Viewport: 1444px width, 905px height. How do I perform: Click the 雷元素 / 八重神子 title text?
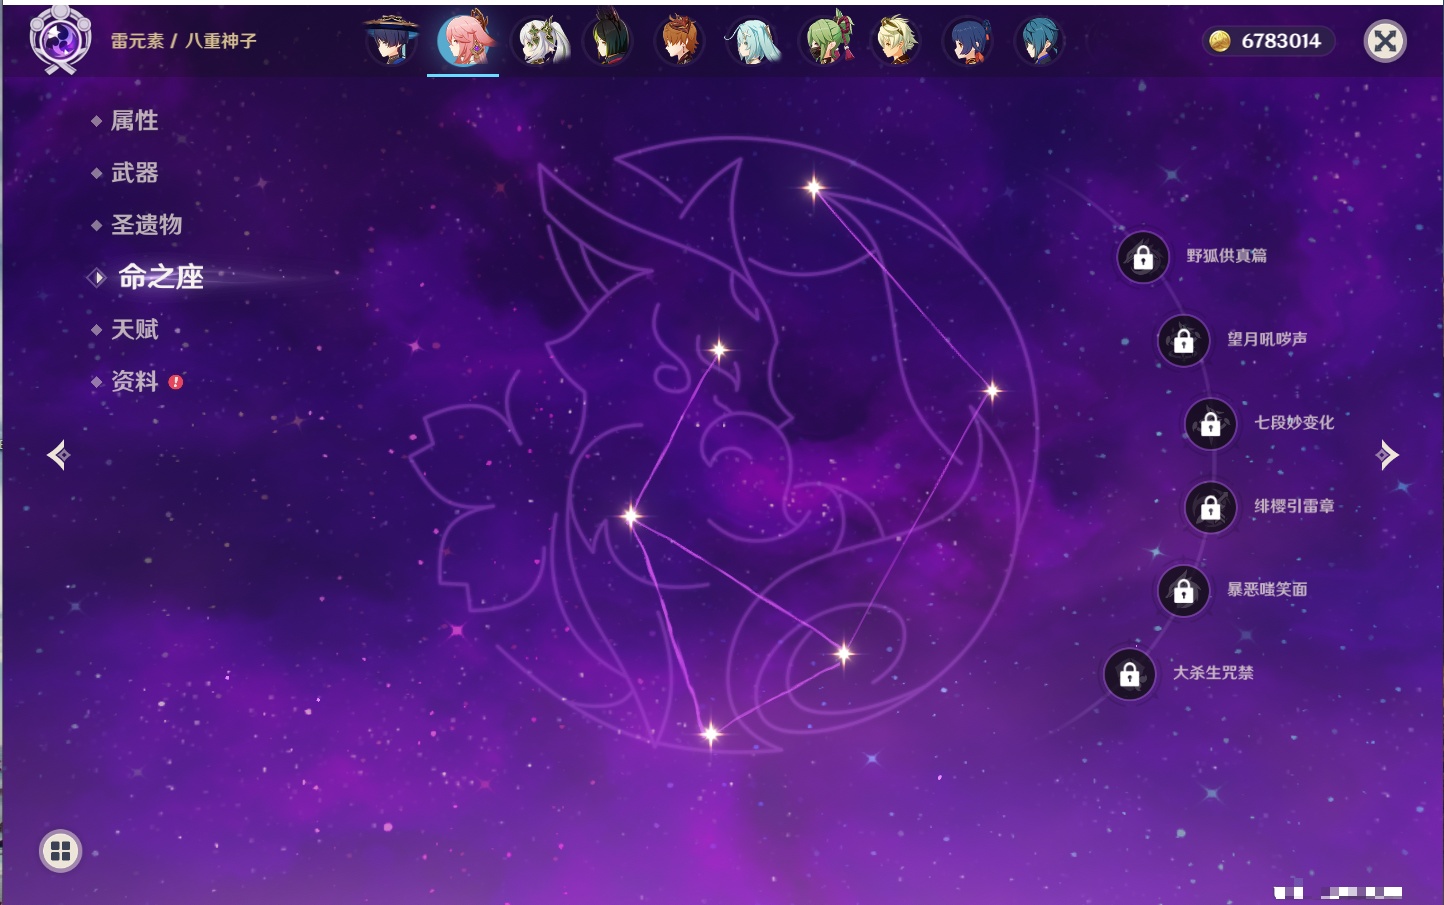point(184,41)
